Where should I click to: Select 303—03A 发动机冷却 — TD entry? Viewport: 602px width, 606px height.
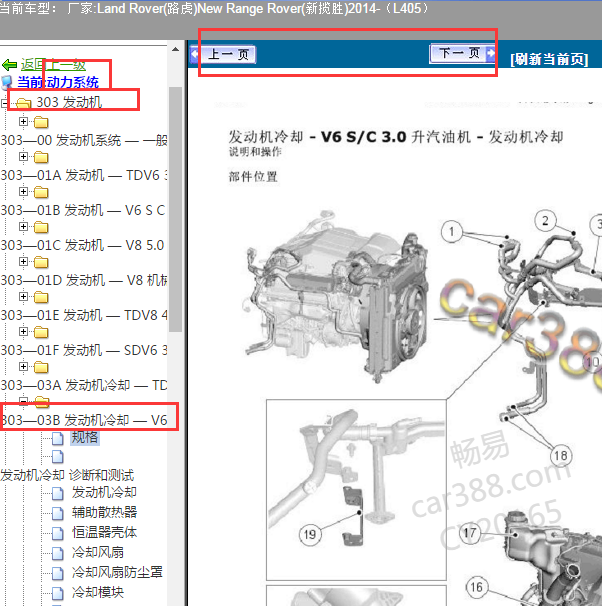pyautogui.click(x=83, y=385)
